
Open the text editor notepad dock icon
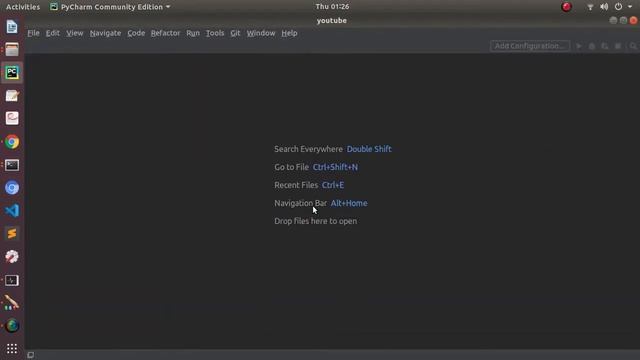click(12, 96)
